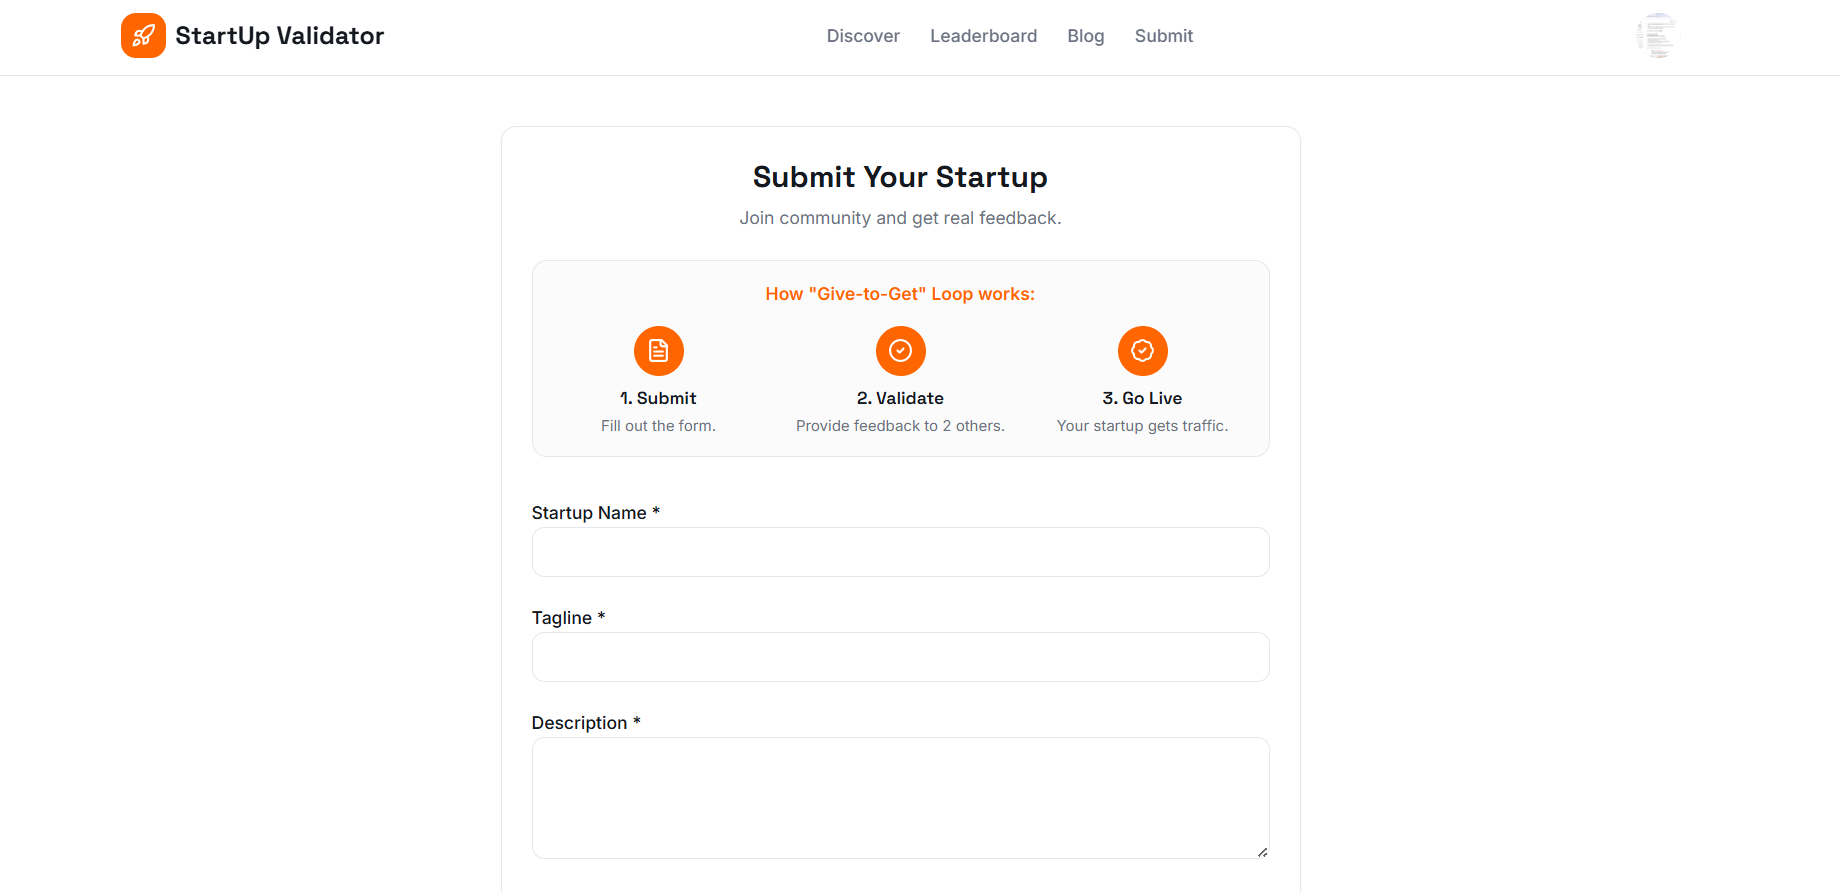Open the profile avatar in the header
The image size is (1840, 892).
pyautogui.click(x=1657, y=35)
